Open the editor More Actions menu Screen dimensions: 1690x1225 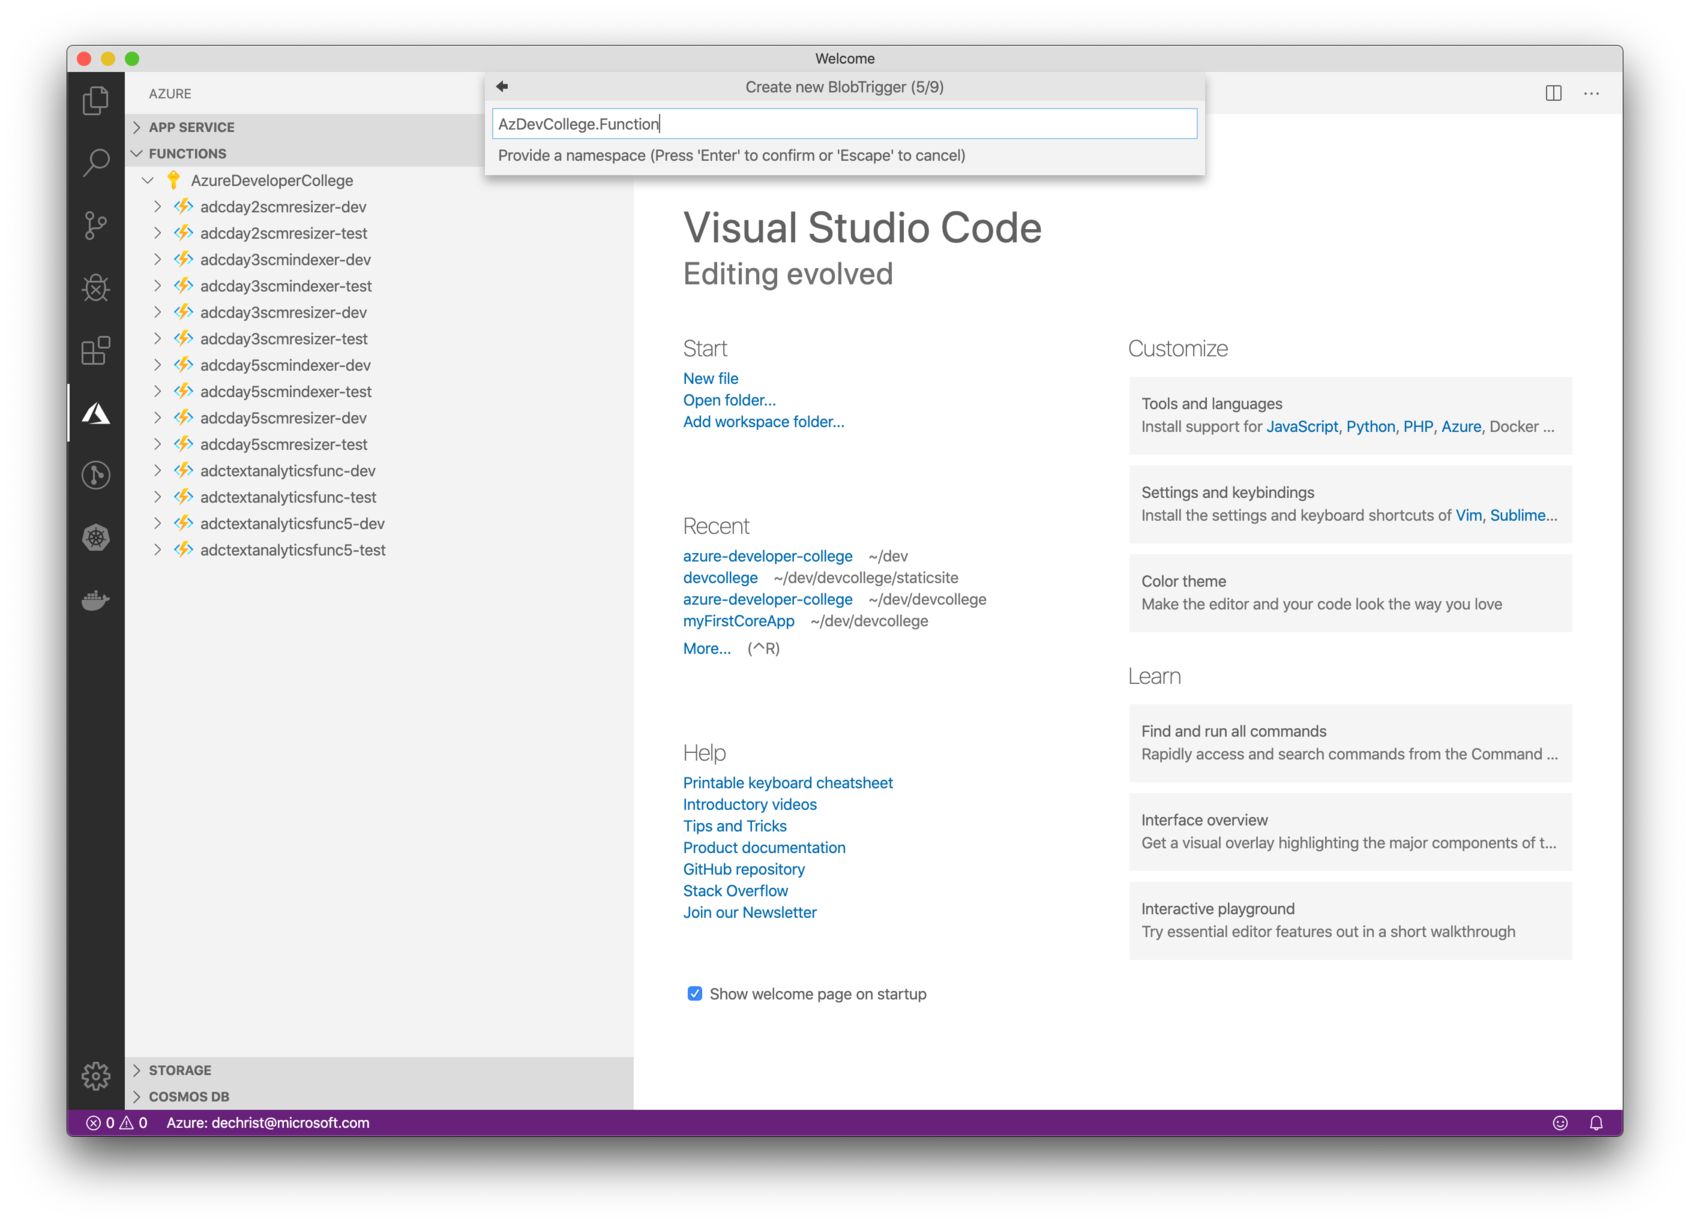(x=1591, y=93)
